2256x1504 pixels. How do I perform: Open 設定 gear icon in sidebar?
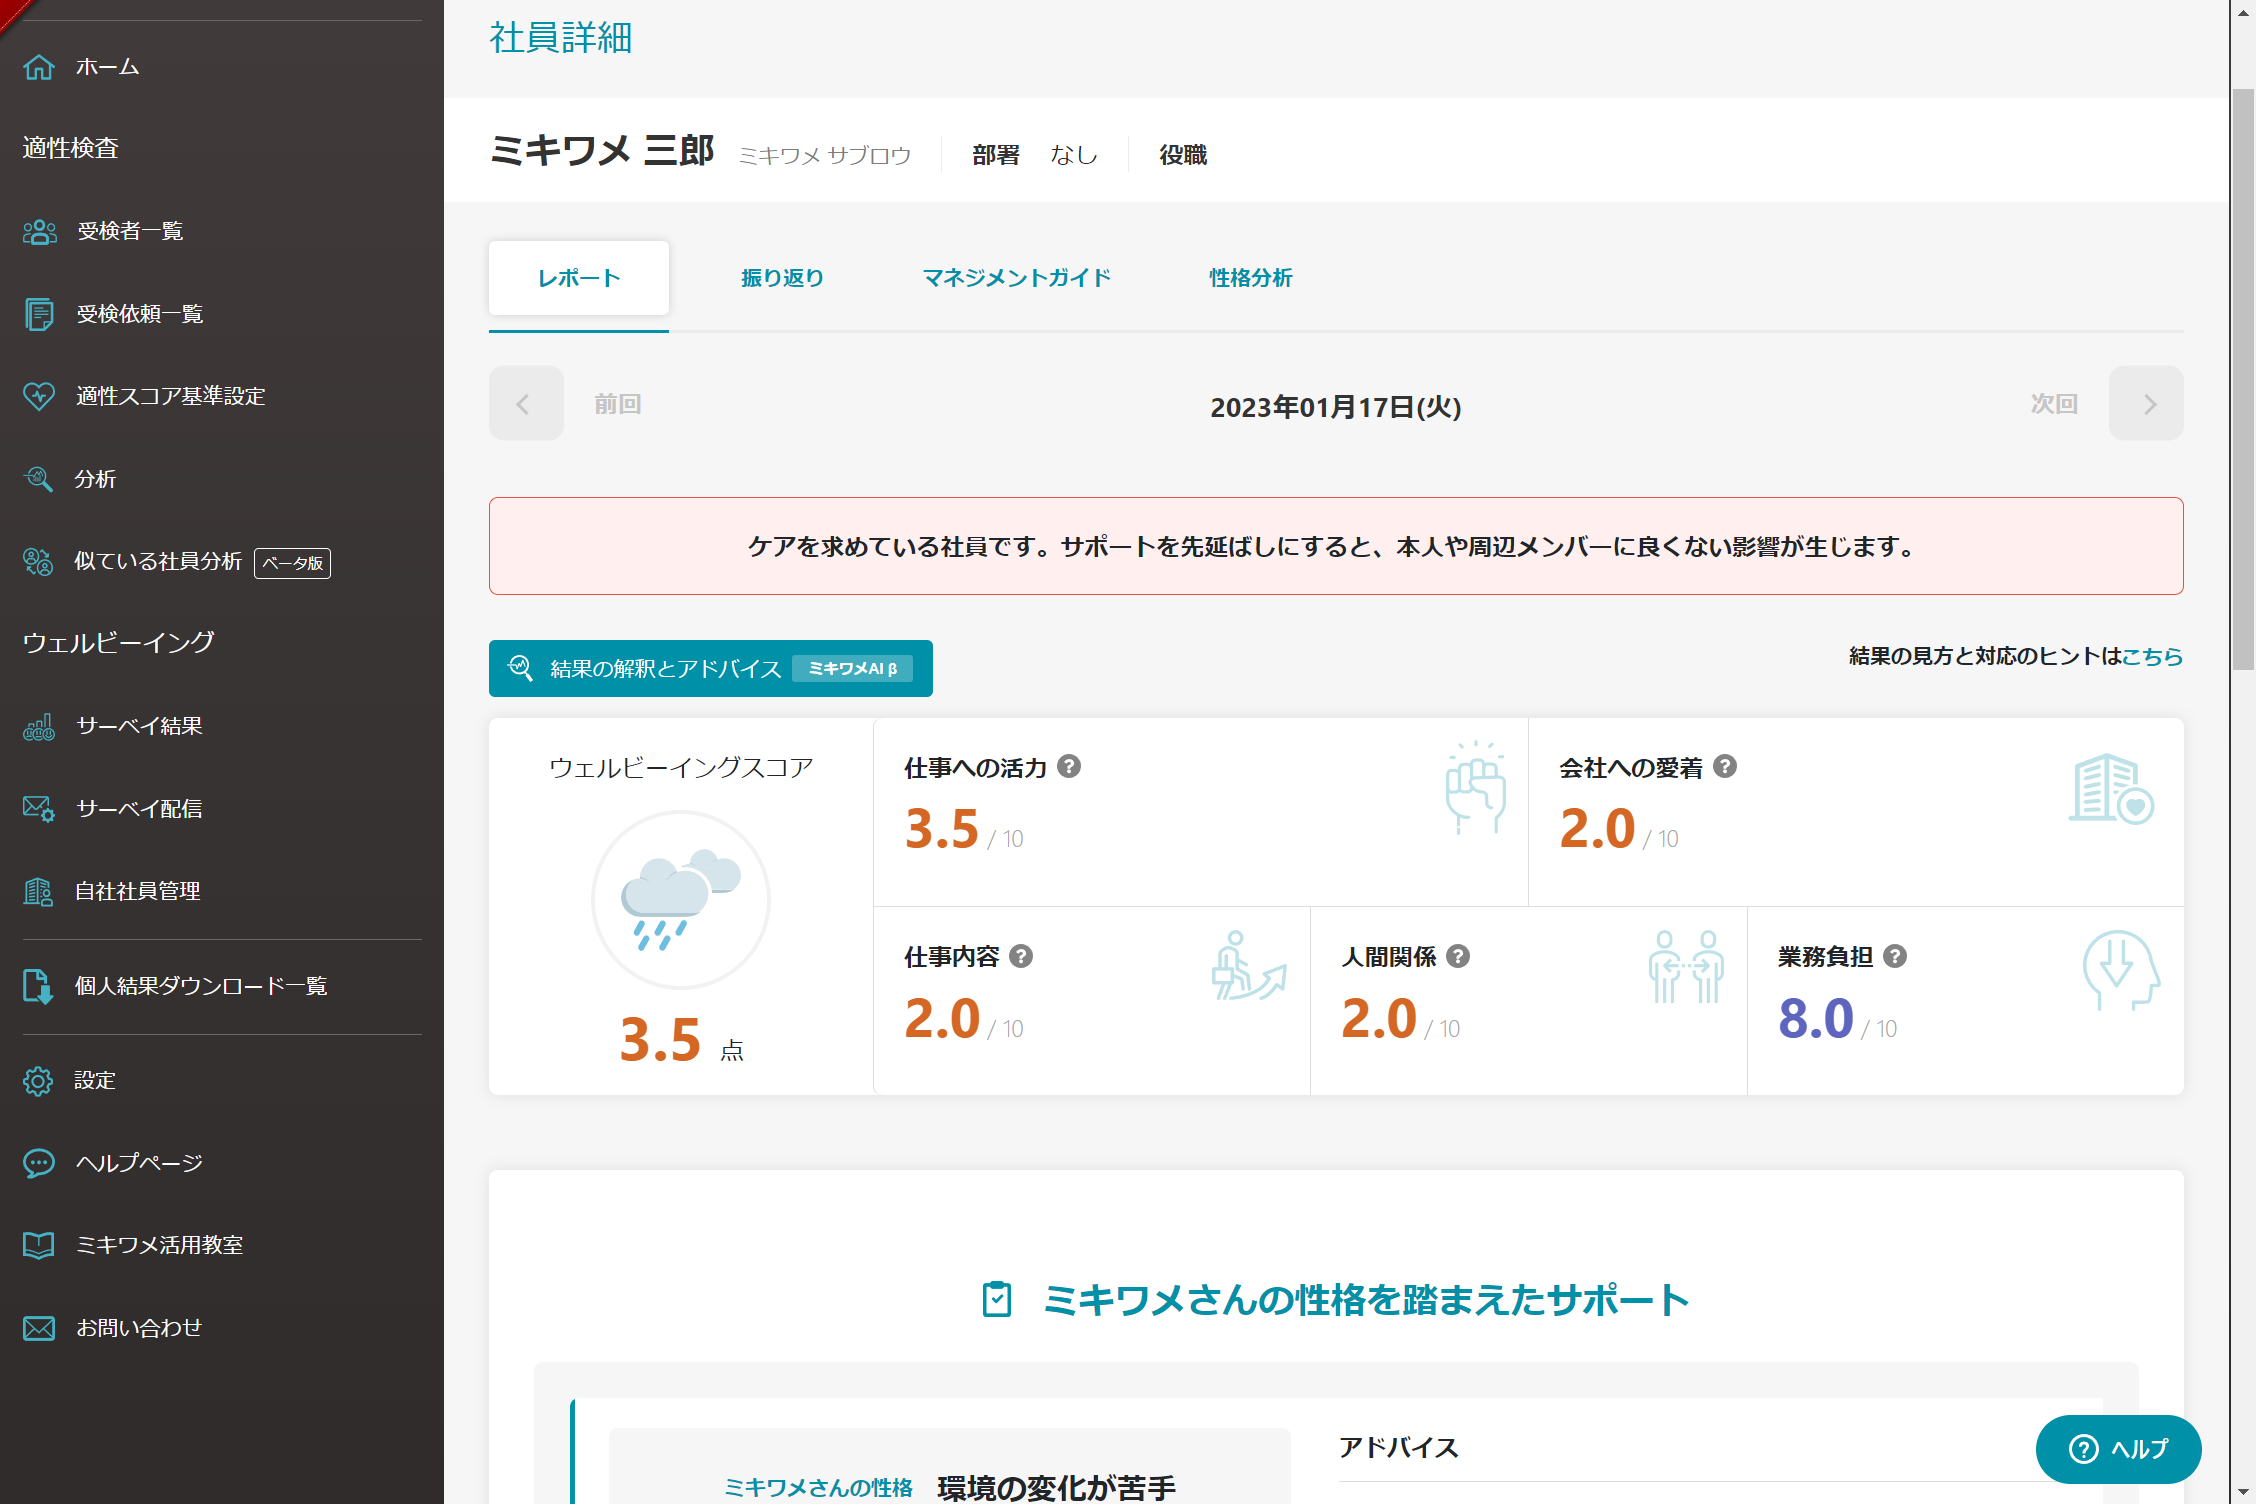click(x=39, y=1081)
